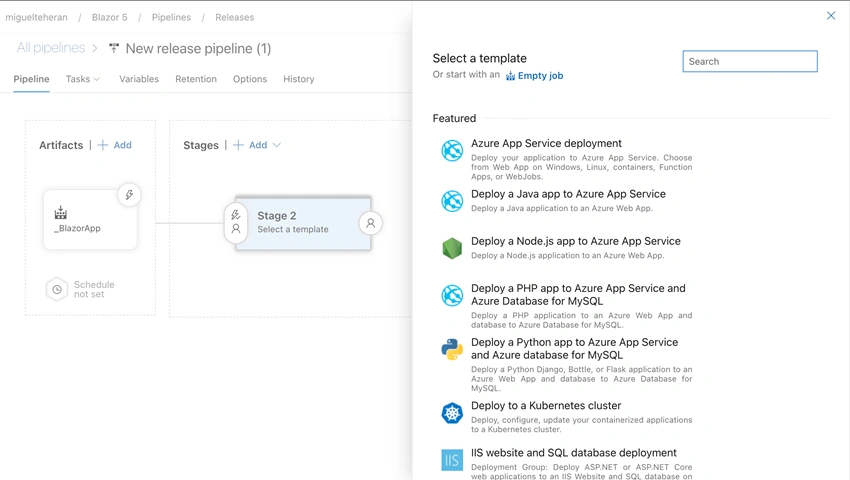This screenshot has width=850, height=480.
Task: Click the release pipeline icon beside the title
Action: click(x=114, y=48)
